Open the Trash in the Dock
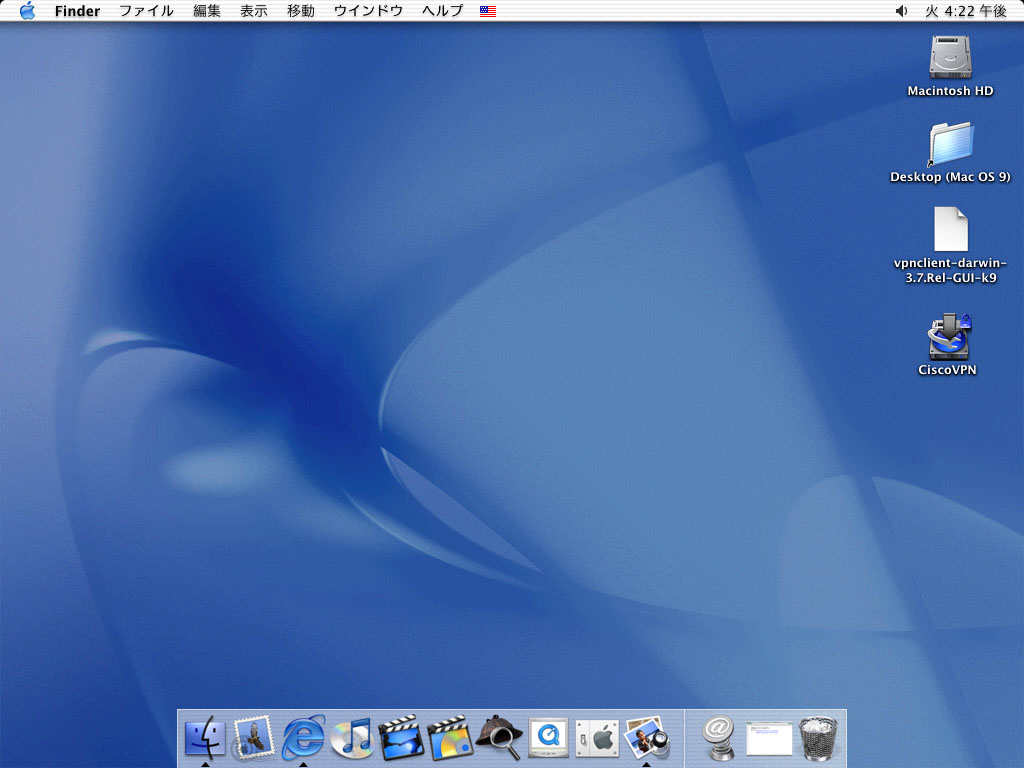This screenshot has width=1024, height=768. (x=818, y=738)
